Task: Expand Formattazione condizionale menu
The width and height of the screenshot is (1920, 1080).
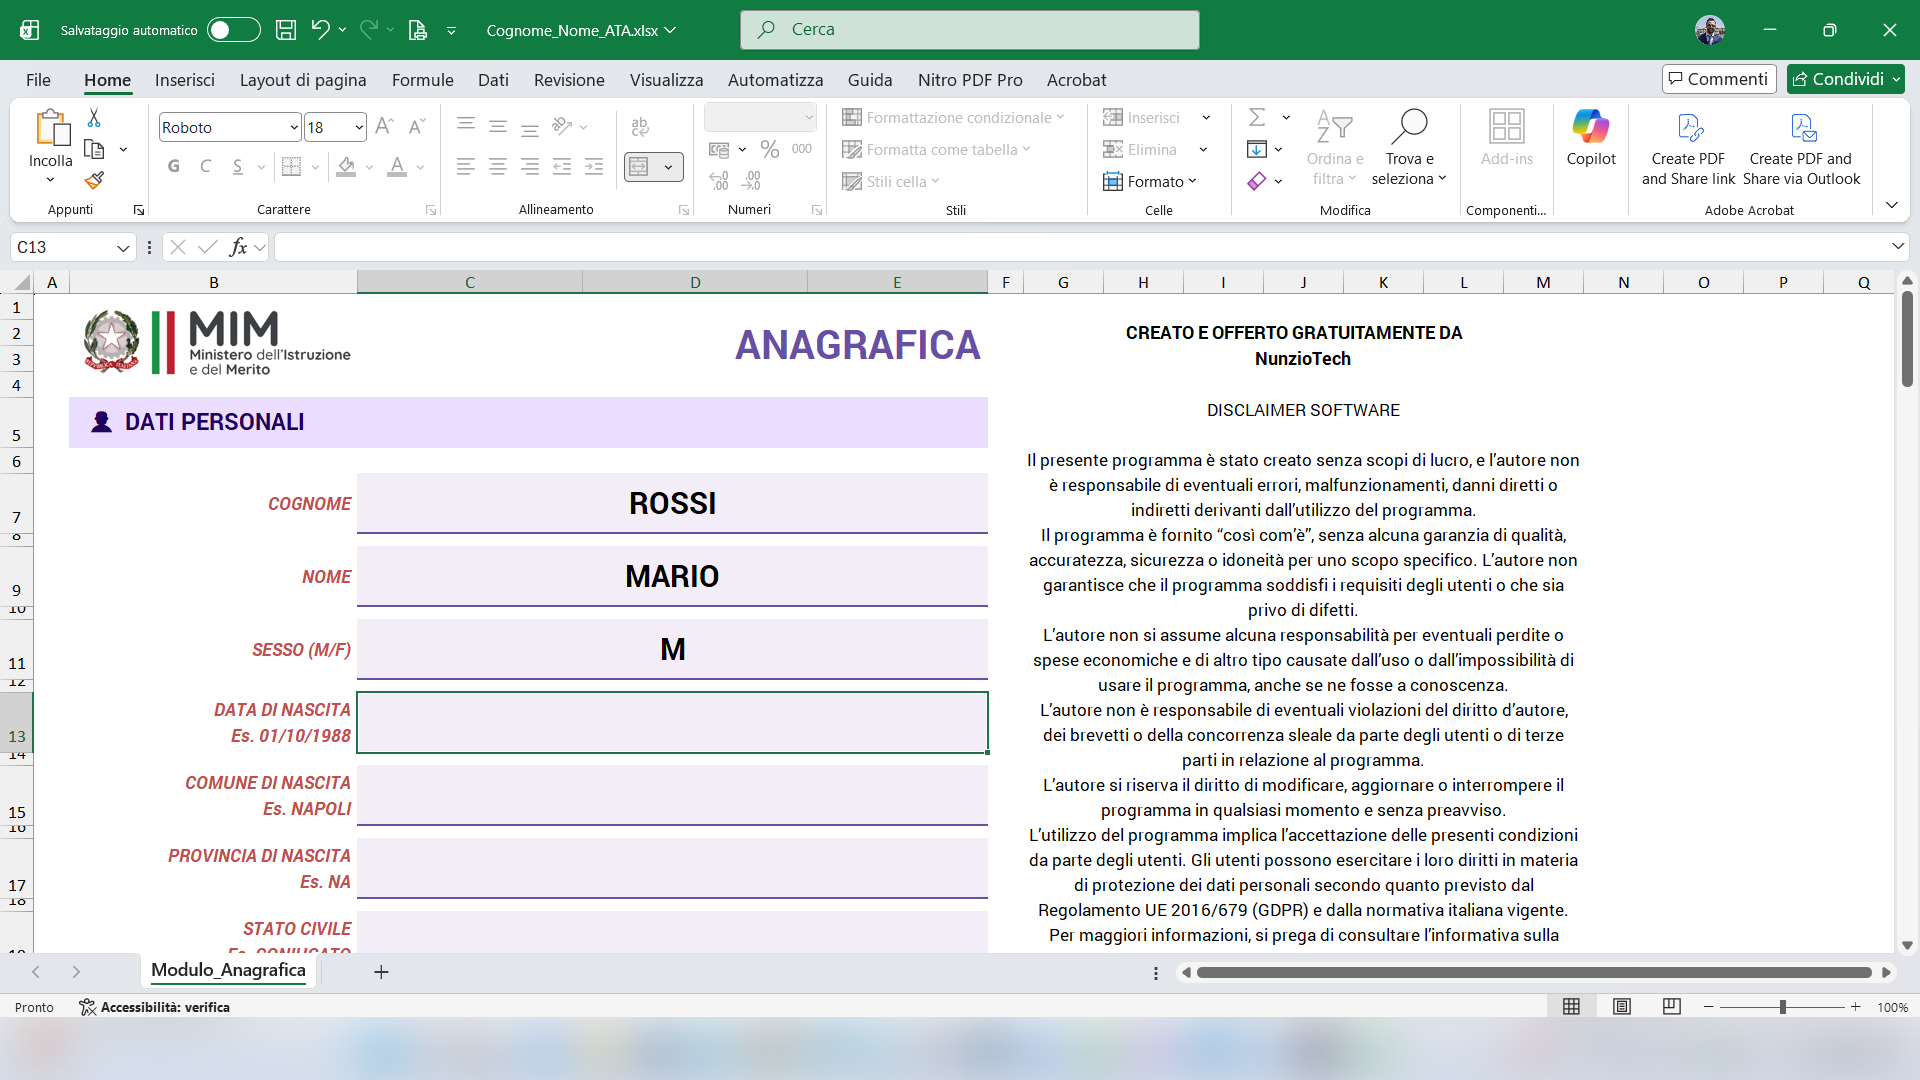Action: click(x=954, y=118)
